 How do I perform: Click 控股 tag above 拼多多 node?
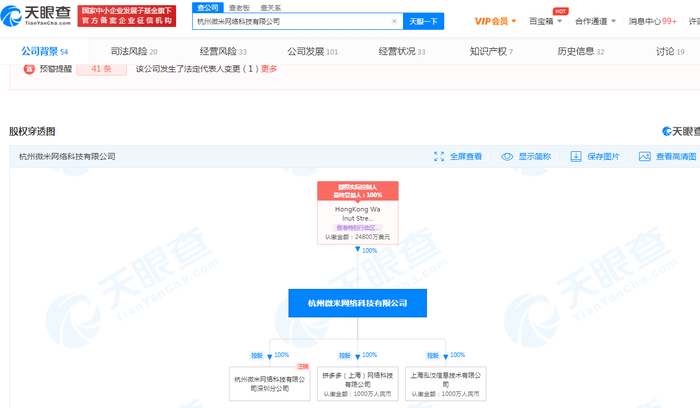pyautogui.click(x=345, y=355)
